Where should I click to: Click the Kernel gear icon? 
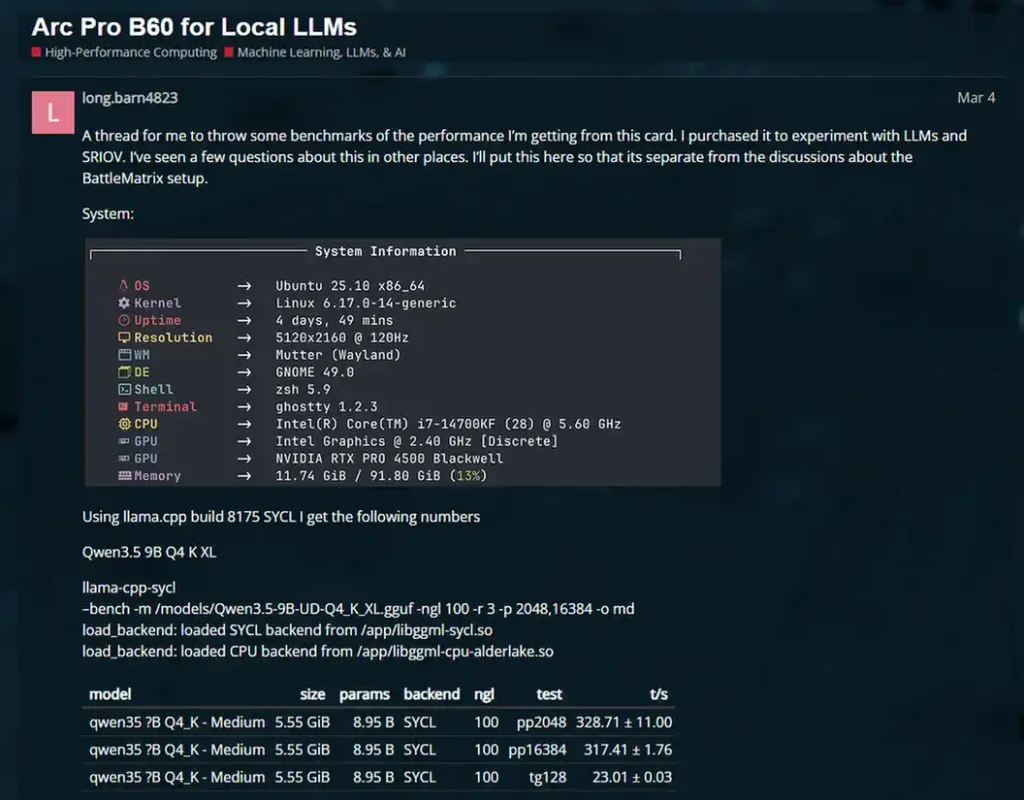(x=123, y=302)
